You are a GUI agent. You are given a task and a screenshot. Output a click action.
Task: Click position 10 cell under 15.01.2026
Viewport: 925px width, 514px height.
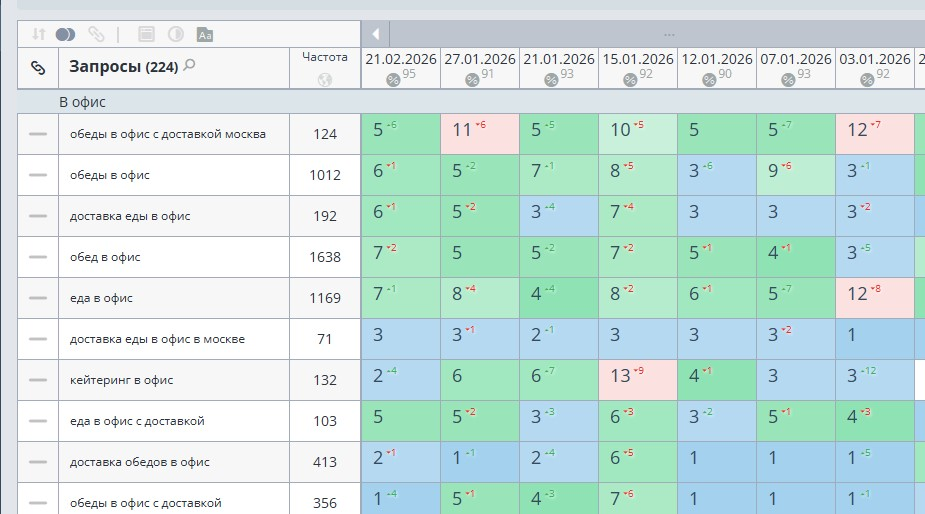click(x=638, y=134)
